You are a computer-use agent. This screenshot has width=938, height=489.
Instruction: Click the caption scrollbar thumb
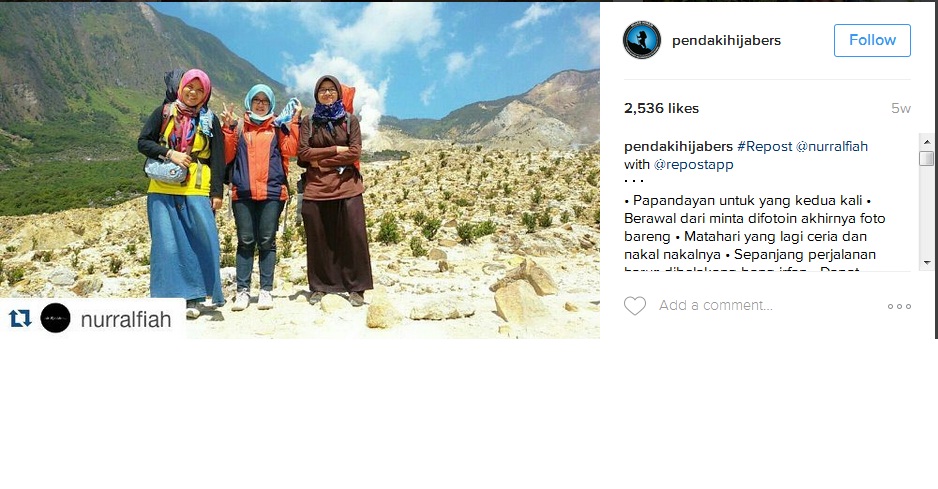coord(927,159)
